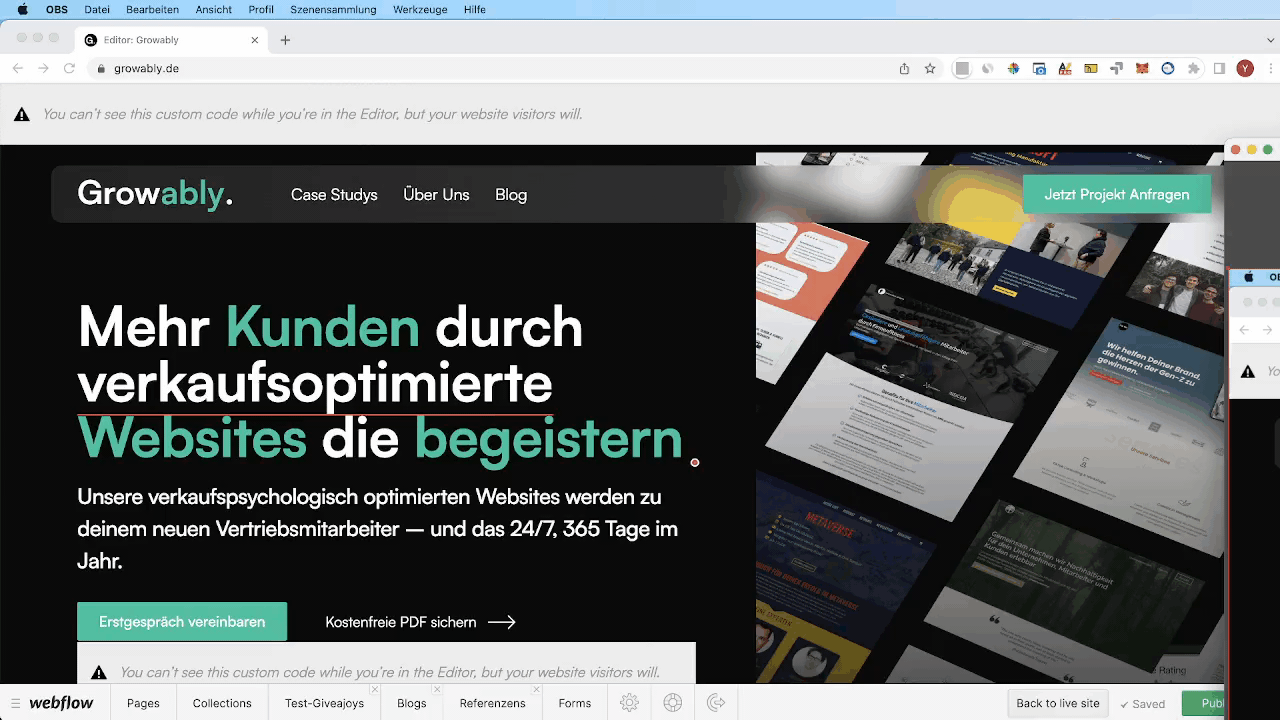Viewport: 1280px width, 720px height.
Task: Open a new browser tab
Action: pos(285,40)
